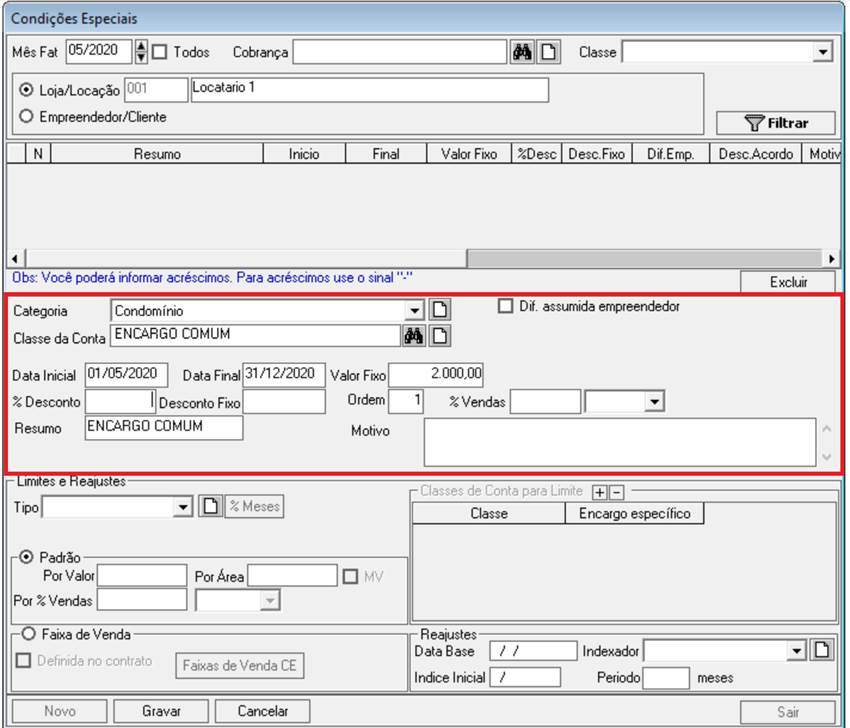
Task: Save with the Gravar button
Action: (x=161, y=711)
